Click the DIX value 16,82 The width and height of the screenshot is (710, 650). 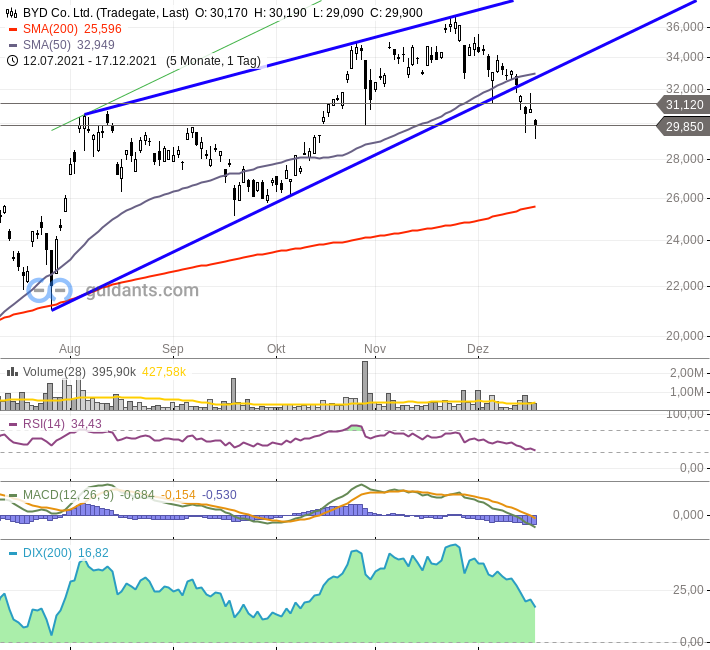[93, 553]
